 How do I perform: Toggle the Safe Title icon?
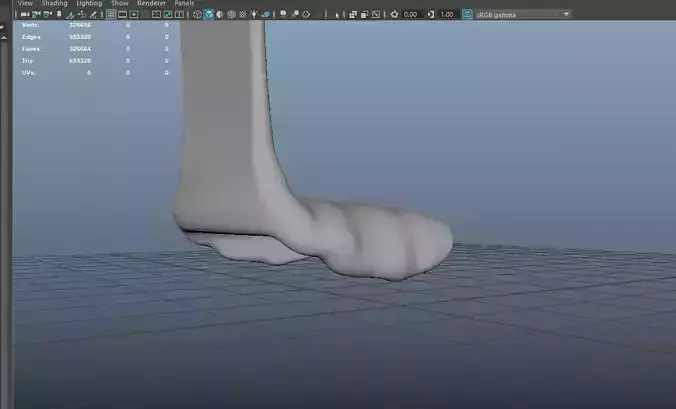179,14
